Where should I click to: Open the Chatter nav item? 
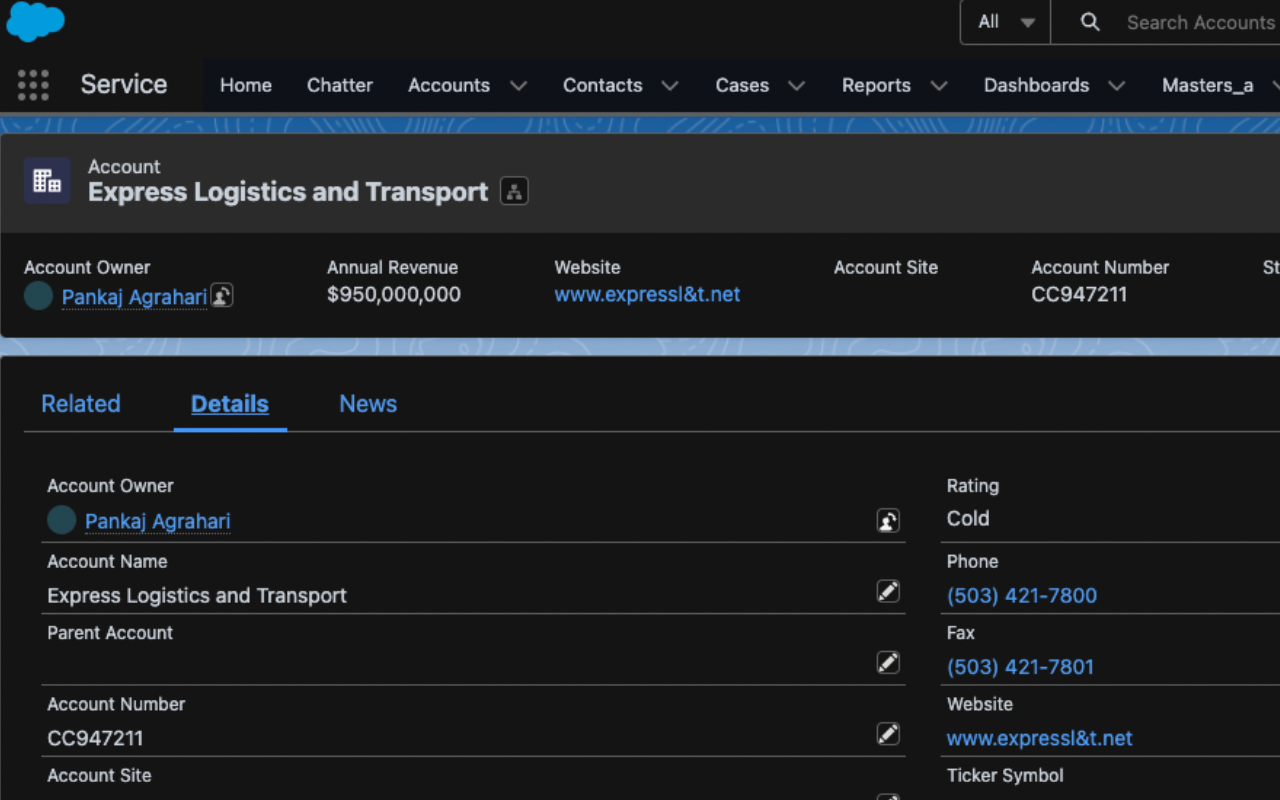340,85
